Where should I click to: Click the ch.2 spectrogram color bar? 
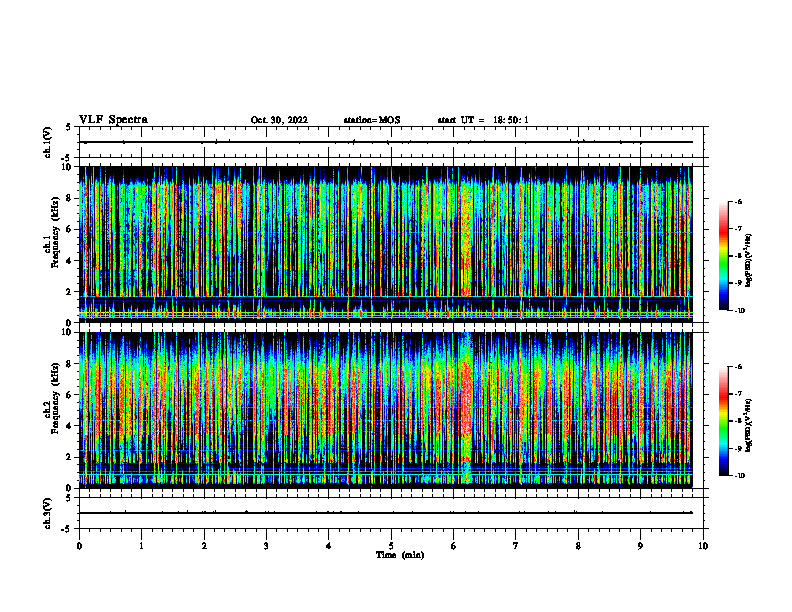723,421
